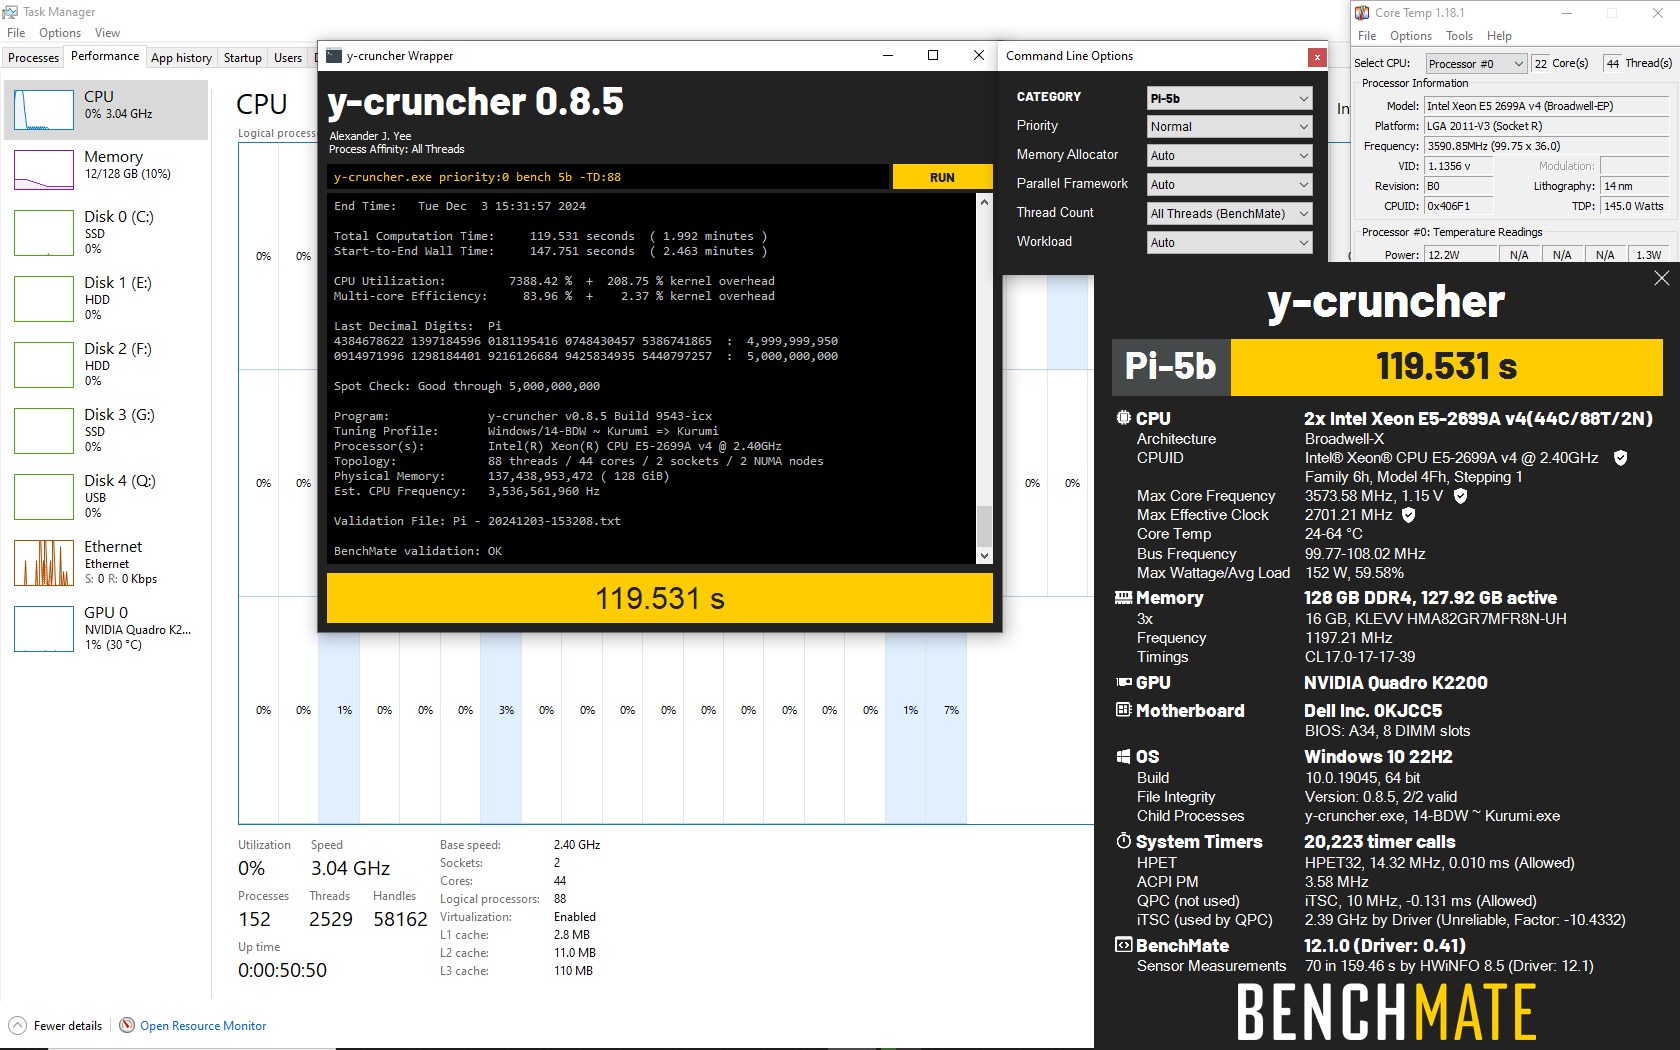This screenshot has height=1050, width=1680.
Task: Minimize the Core Temp window
Action: [1567, 13]
